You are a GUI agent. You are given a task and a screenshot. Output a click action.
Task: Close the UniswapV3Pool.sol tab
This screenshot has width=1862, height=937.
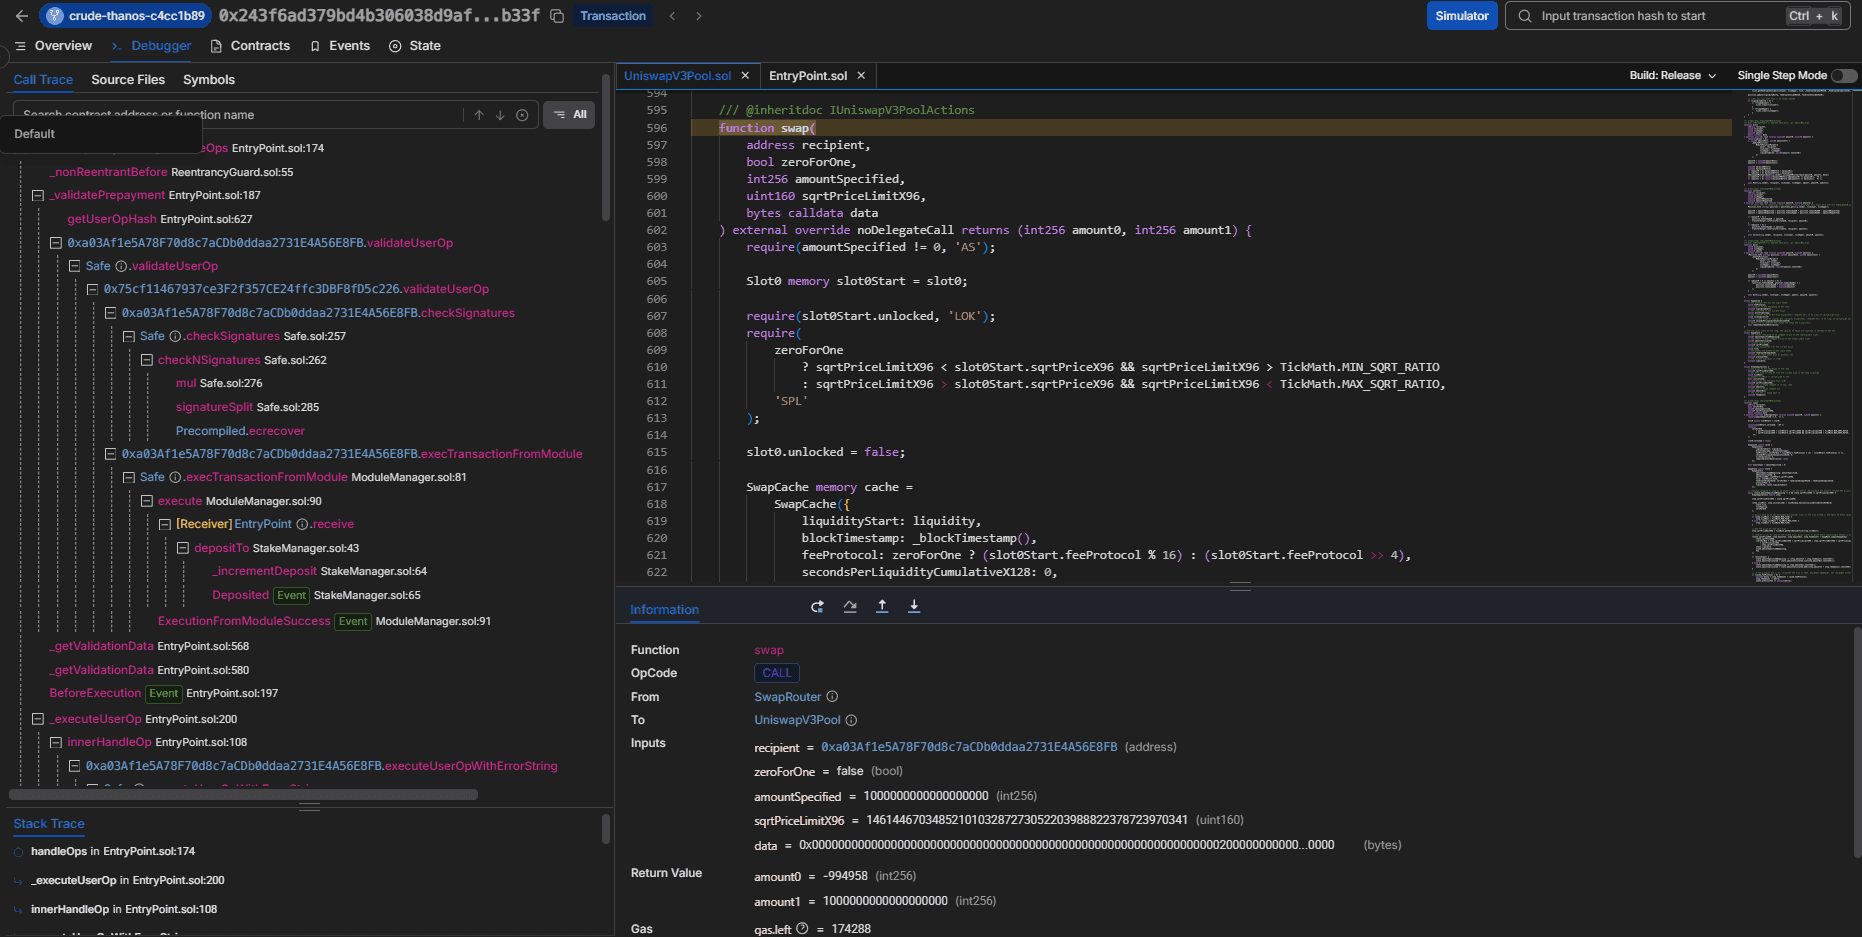click(x=745, y=76)
